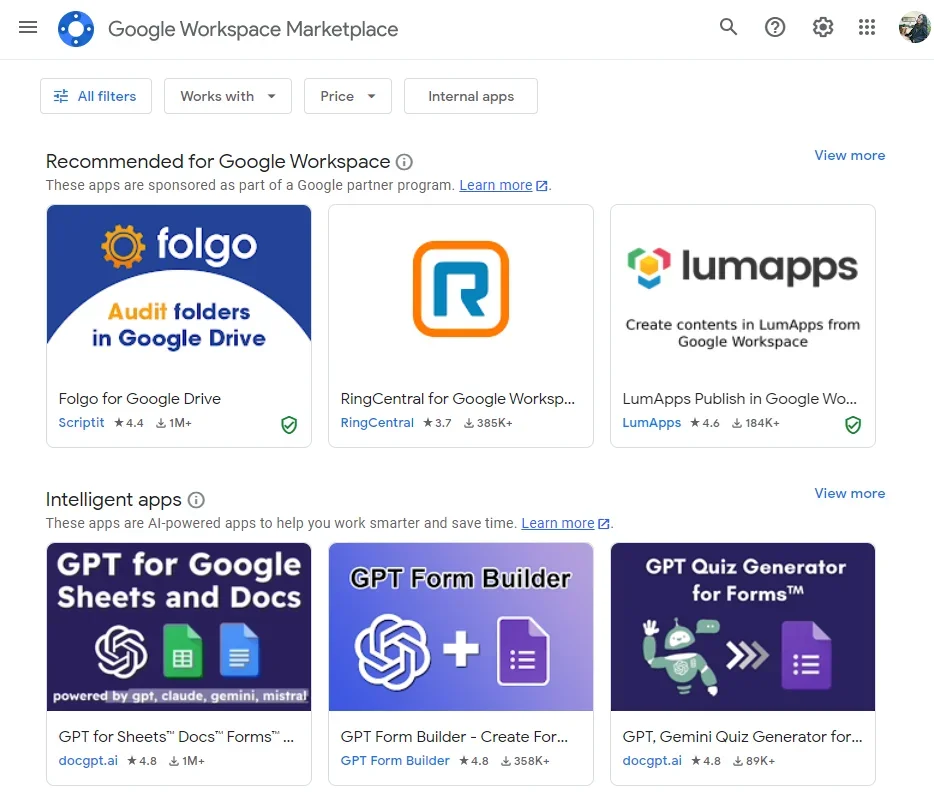The height and width of the screenshot is (799, 934).
Task: Open the Folgo banner image
Action: pyautogui.click(x=179, y=289)
